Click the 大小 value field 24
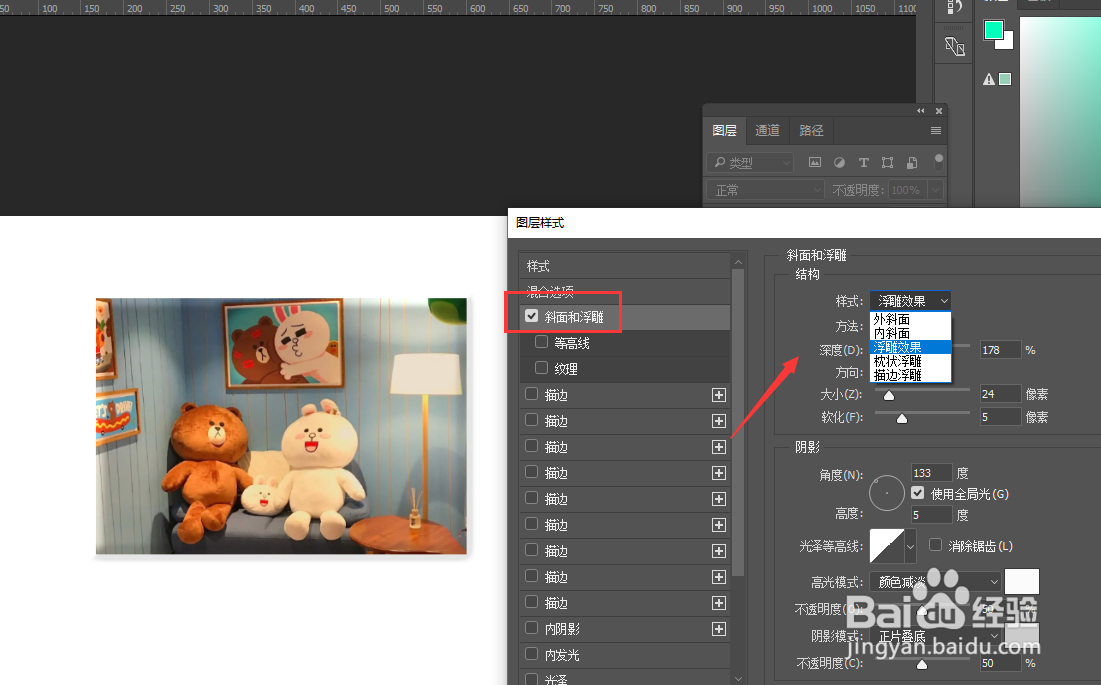Image resolution: width=1101 pixels, height=685 pixels. [x=1001, y=394]
